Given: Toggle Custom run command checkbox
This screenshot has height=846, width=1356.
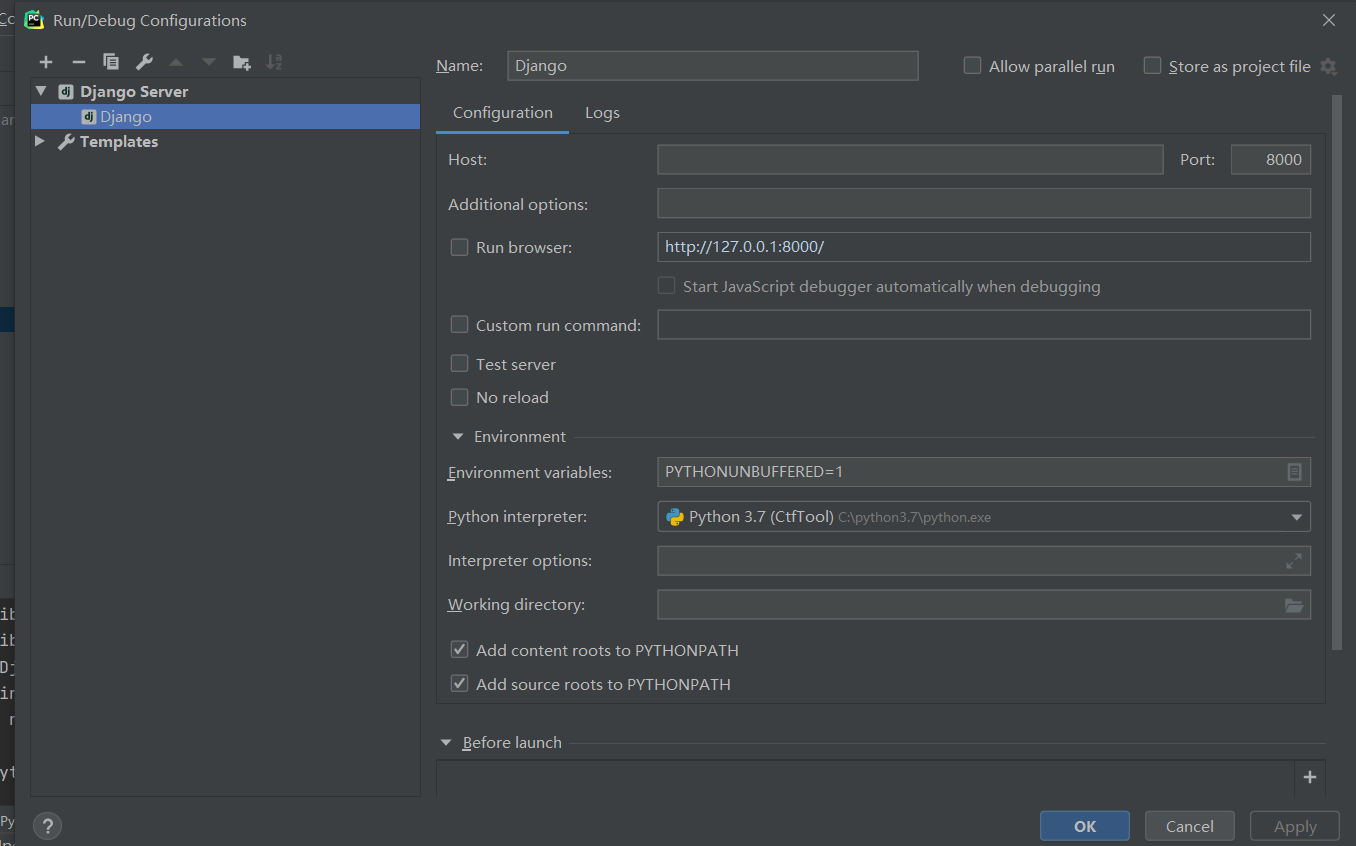Looking at the screenshot, I should pos(459,325).
